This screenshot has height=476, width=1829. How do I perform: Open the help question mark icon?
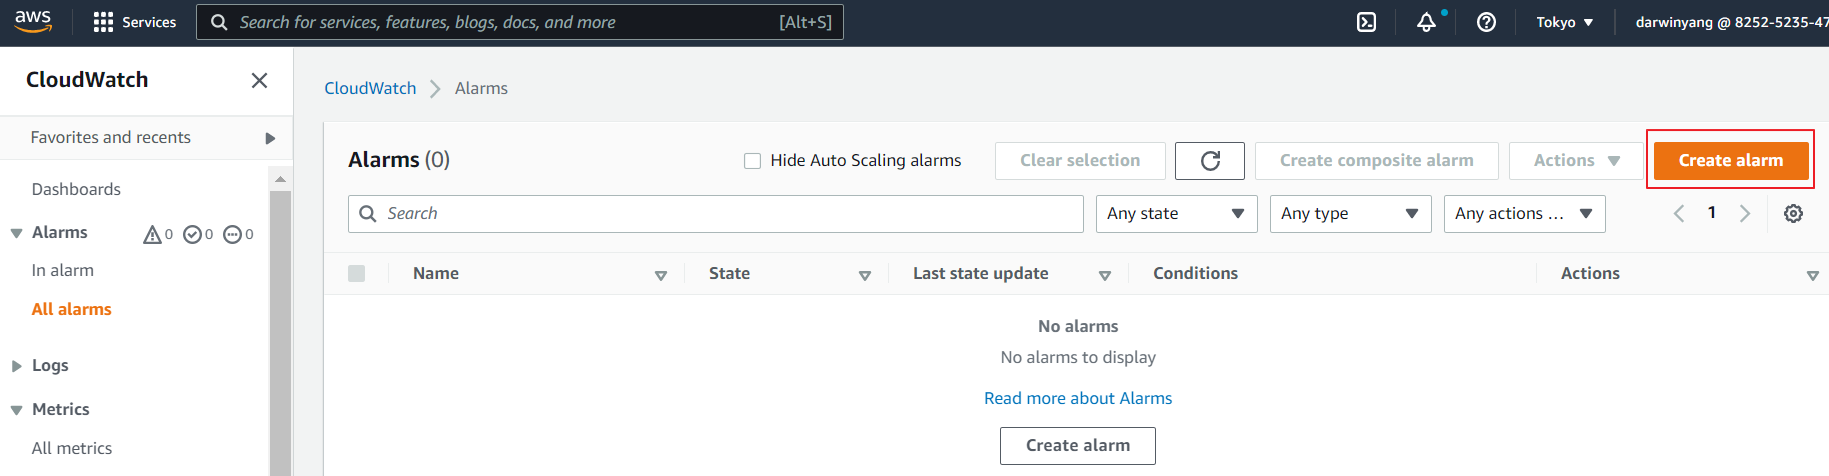click(1486, 22)
